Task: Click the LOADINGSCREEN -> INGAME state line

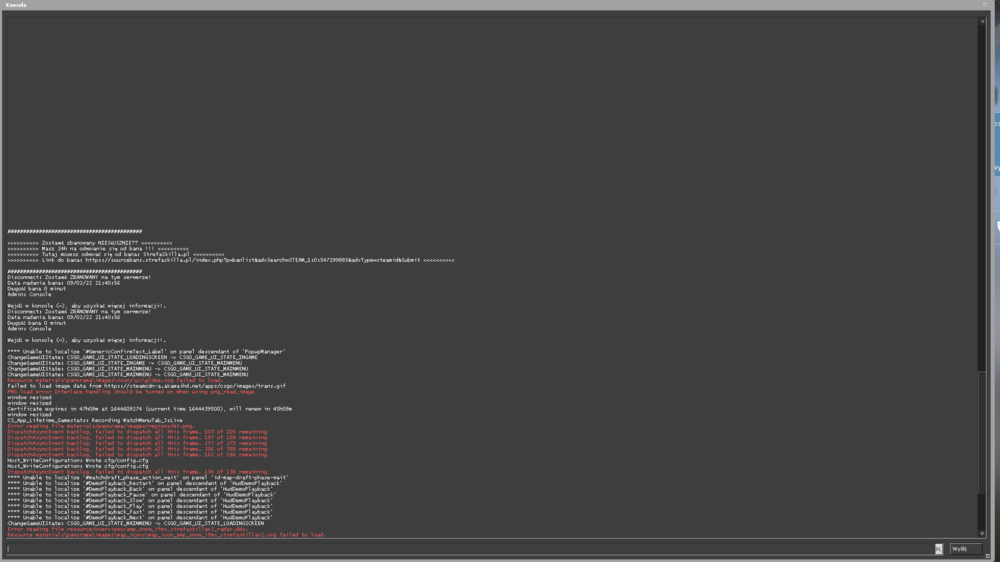Action: [x=133, y=357]
